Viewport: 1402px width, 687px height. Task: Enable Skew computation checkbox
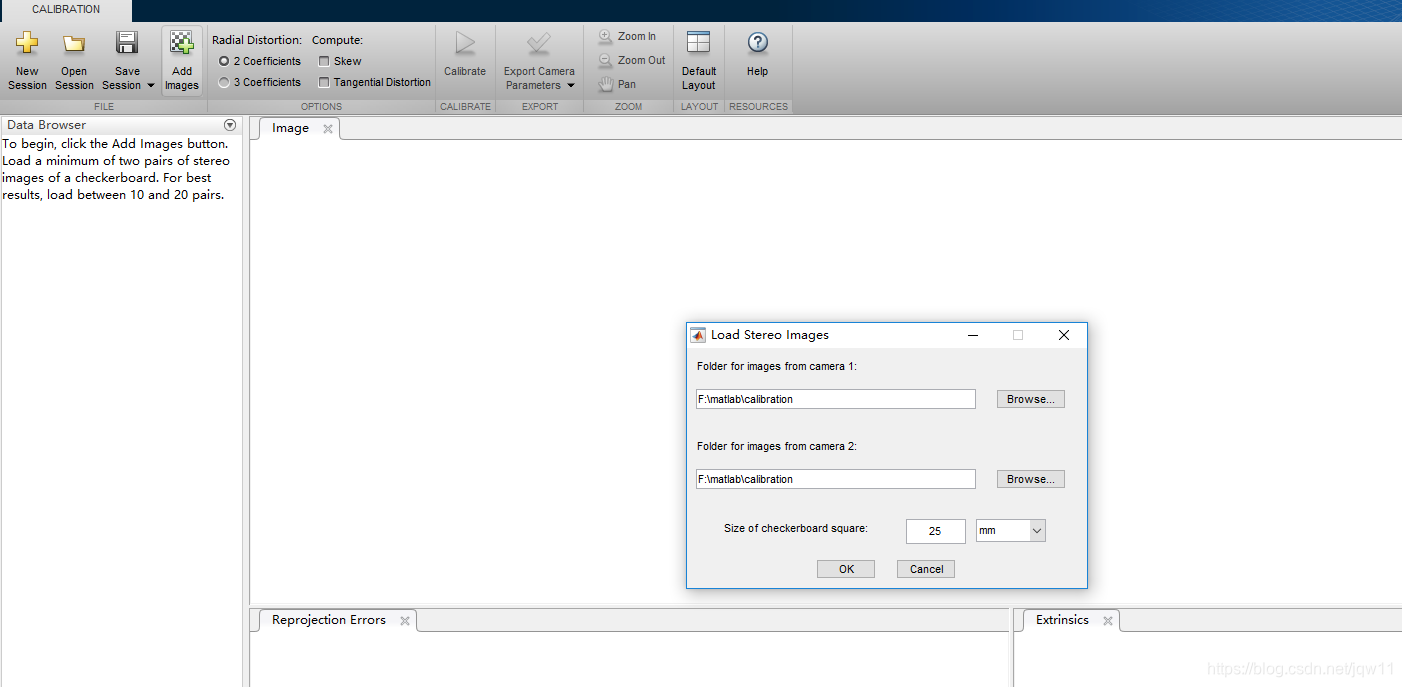tap(324, 61)
